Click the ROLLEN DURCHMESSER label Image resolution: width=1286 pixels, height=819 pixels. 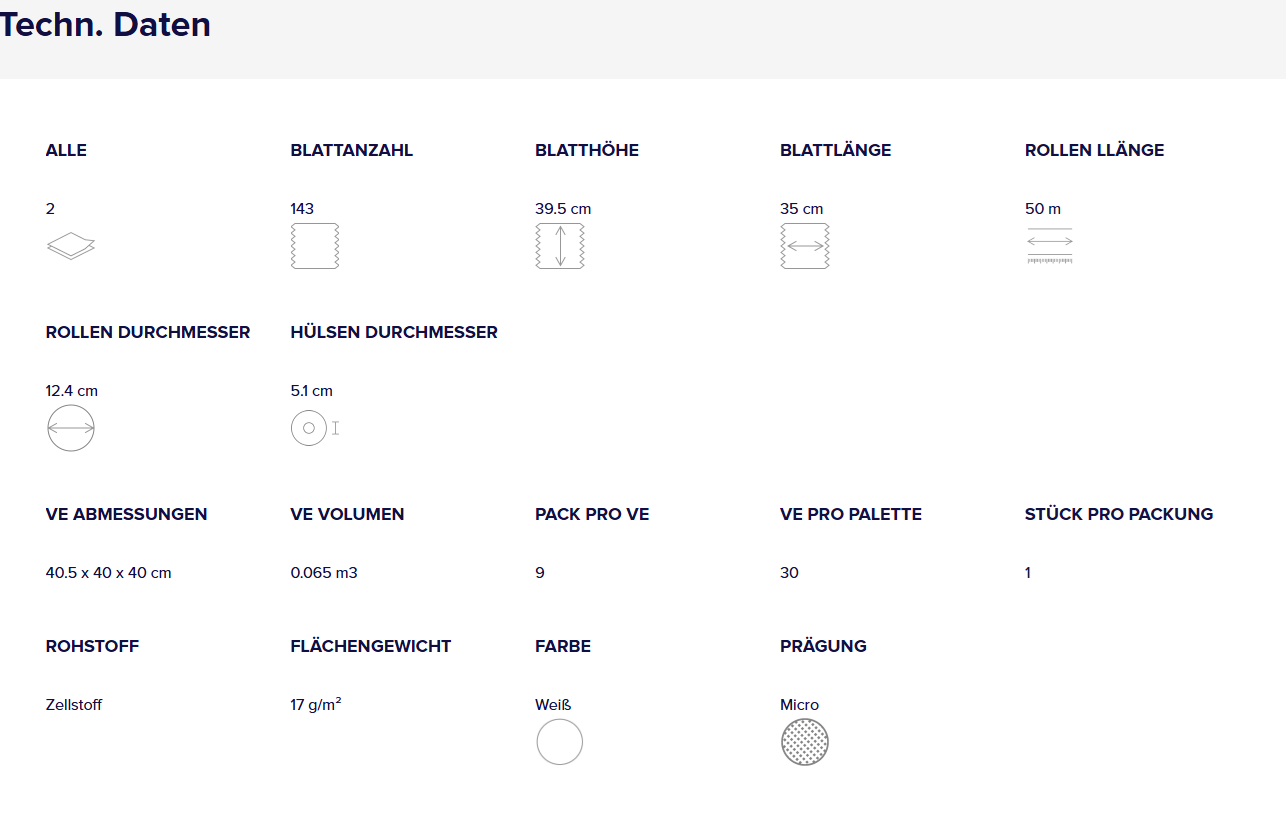tap(148, 332)
